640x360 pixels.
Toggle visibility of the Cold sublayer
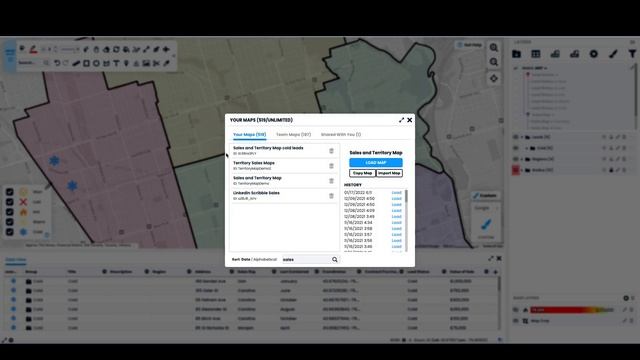tap(516, 148)
